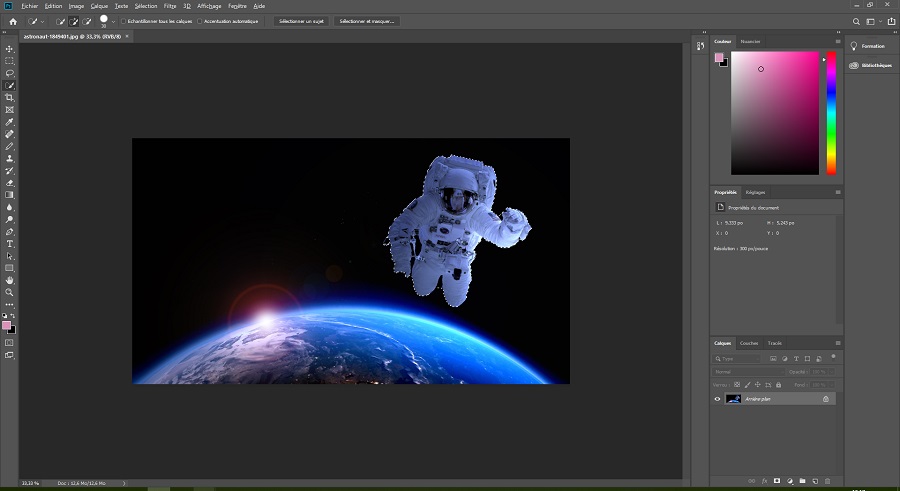
Task: Select the Lasso tool
Action: point(9,74)
